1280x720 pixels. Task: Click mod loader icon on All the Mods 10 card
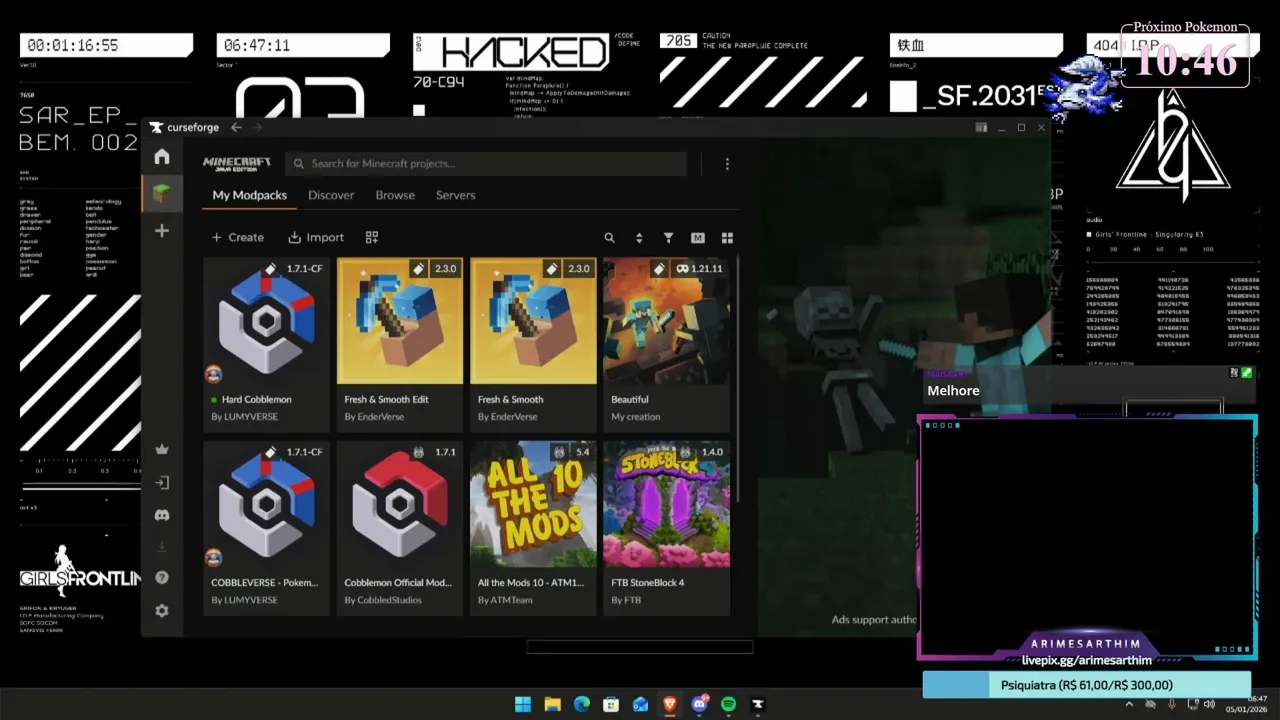tap(560, 452)
